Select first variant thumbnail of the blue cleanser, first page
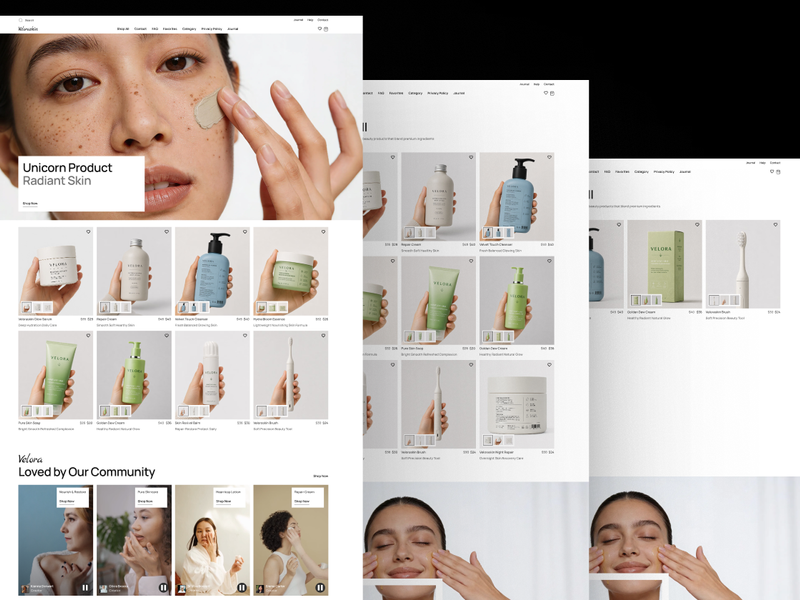This screenshot has height=600, width=800. coord(183,308)
